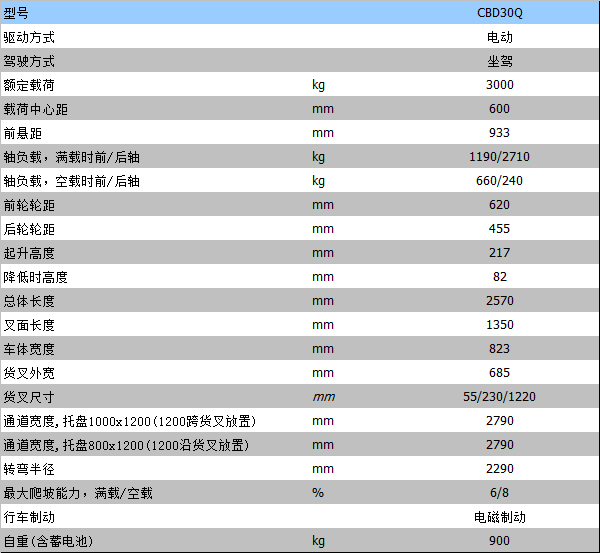Select the 车体宽度 value 823
Viewport: 600px width, 553px height.
(499, 349)
